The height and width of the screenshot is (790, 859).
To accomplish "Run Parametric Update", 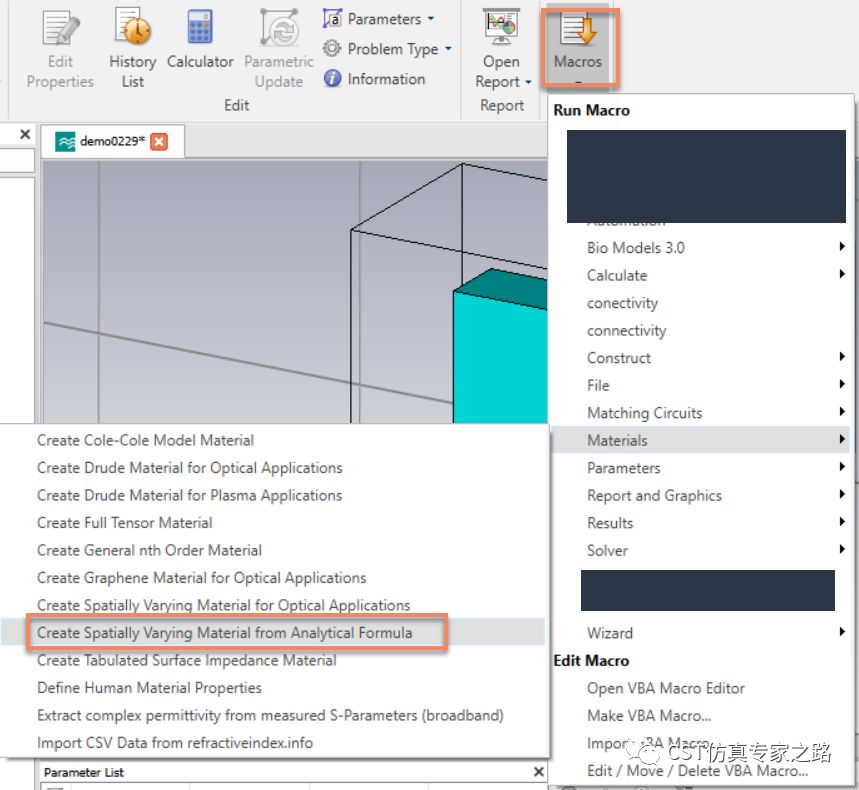I will pos(279,48).
